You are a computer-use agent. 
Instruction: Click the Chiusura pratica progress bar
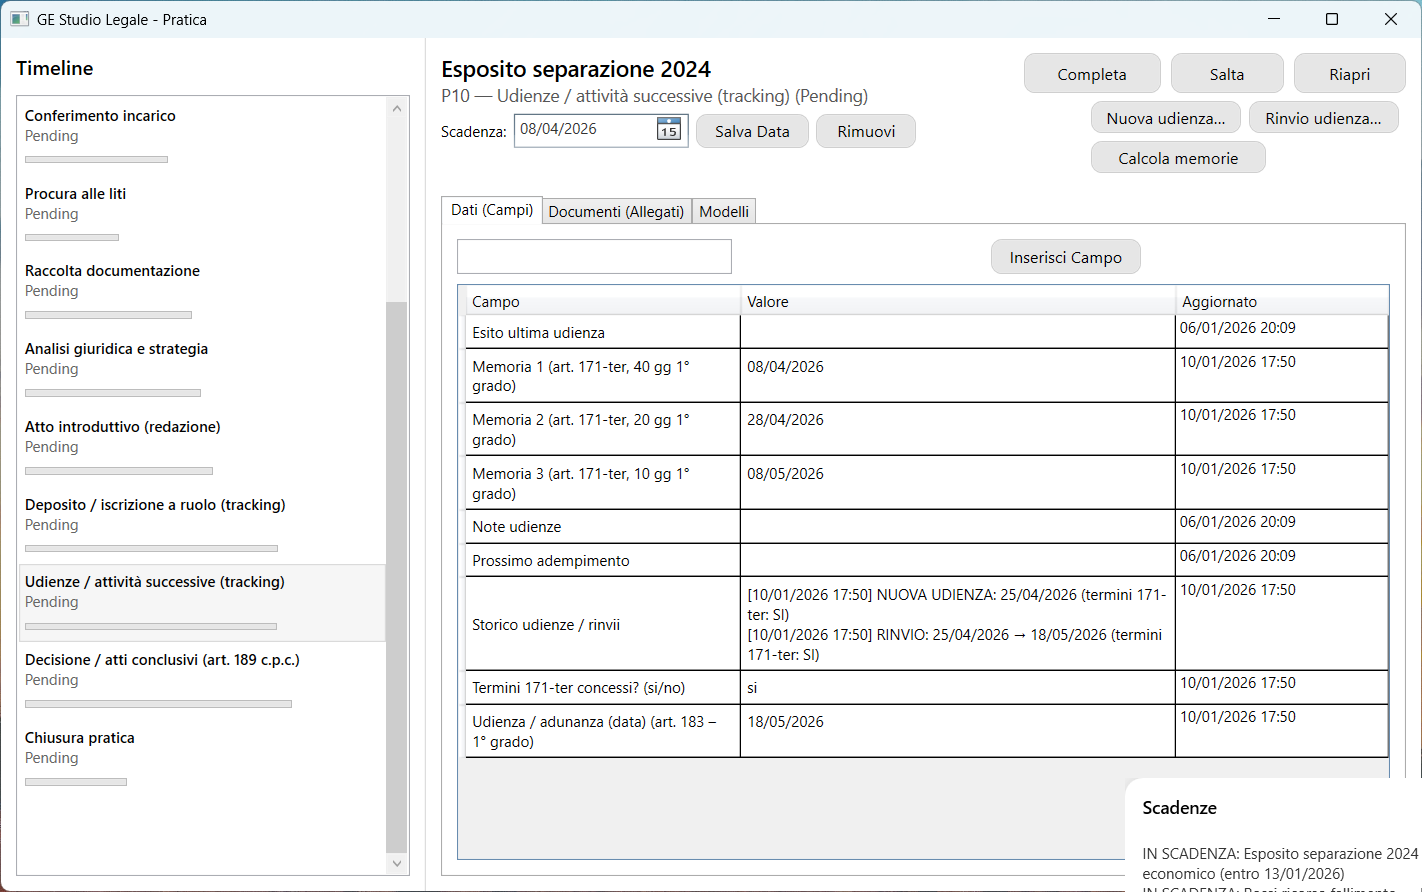76,782
